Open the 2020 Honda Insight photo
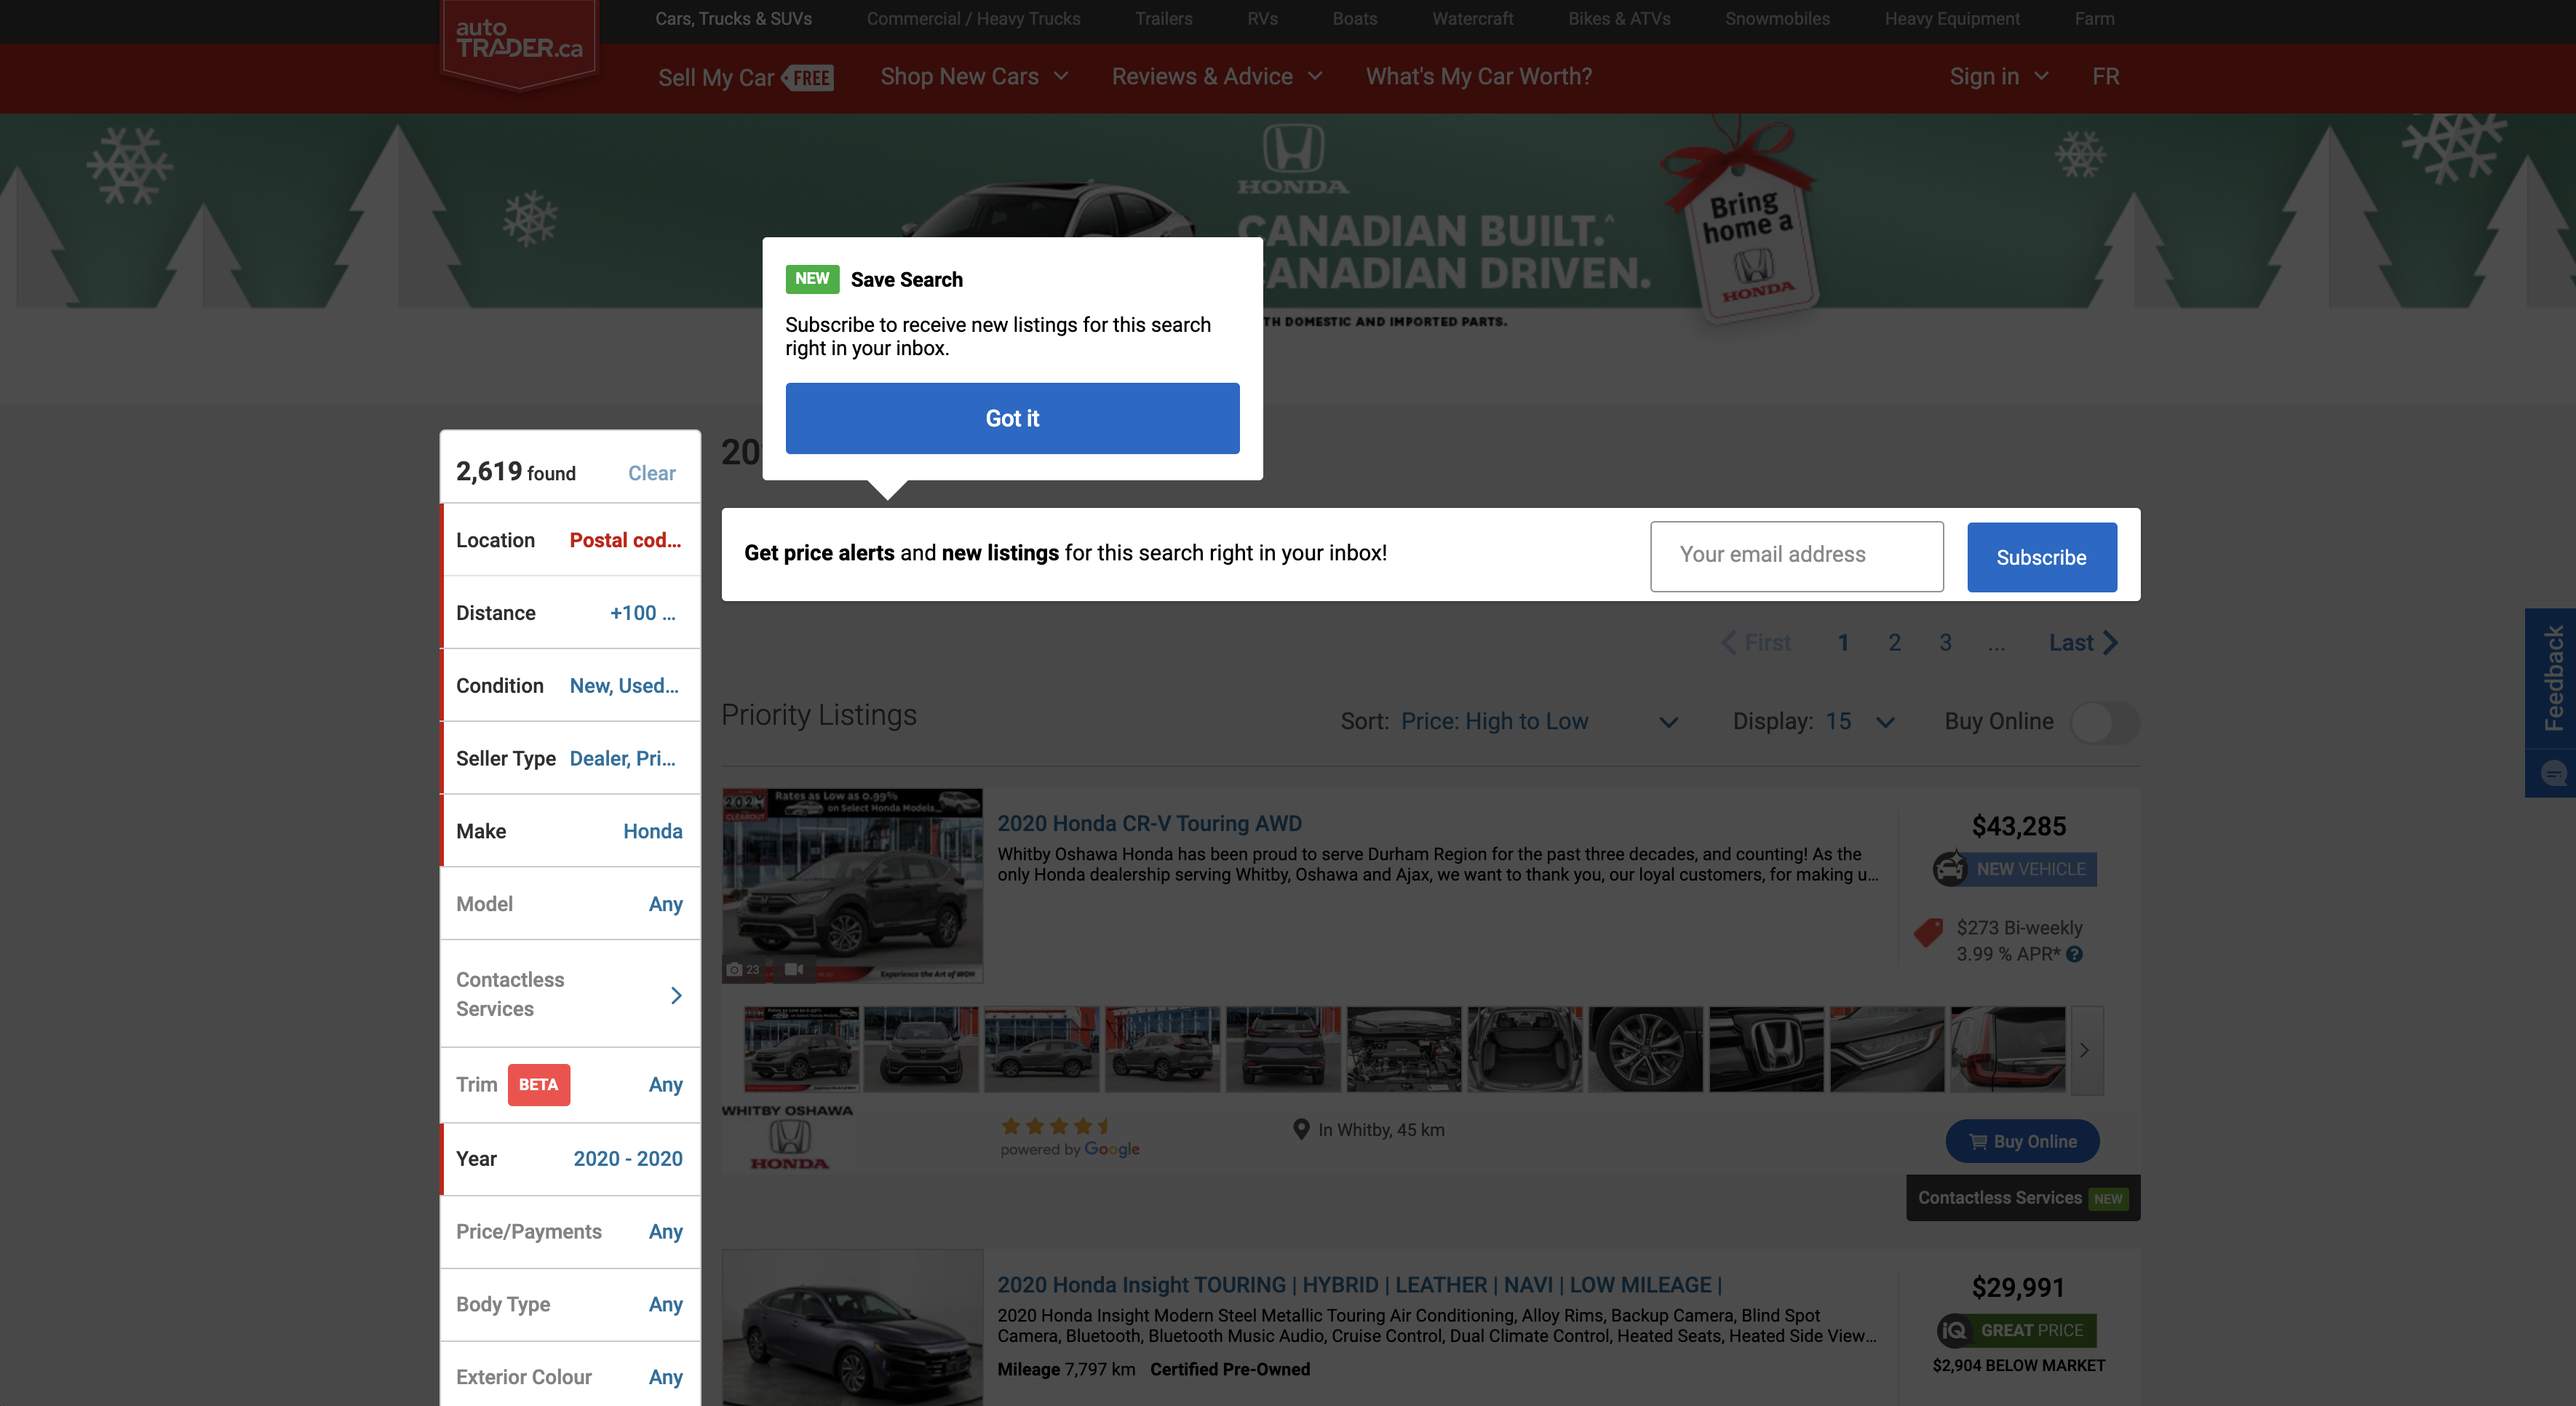The height and width of the screenshot is (1406, 2576). point(852,1328)
